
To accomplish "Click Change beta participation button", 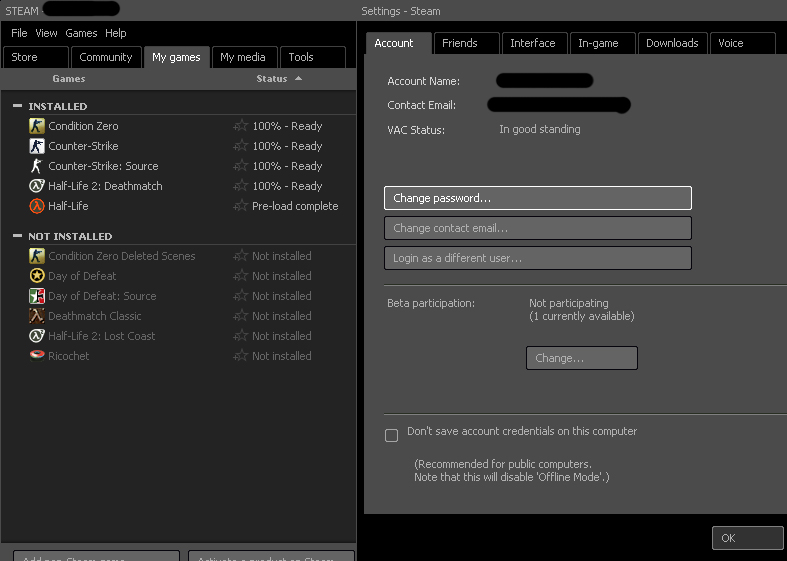I will point(582,358).
